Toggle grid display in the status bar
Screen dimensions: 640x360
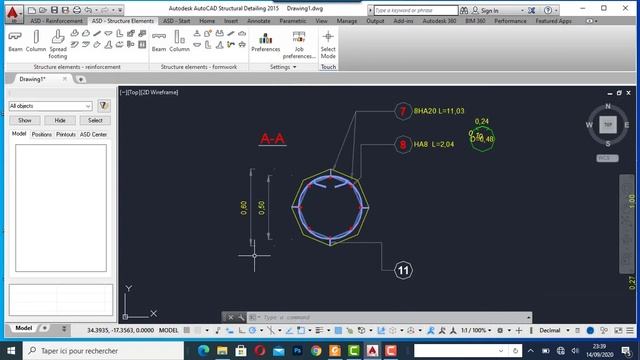coord(187,330)
